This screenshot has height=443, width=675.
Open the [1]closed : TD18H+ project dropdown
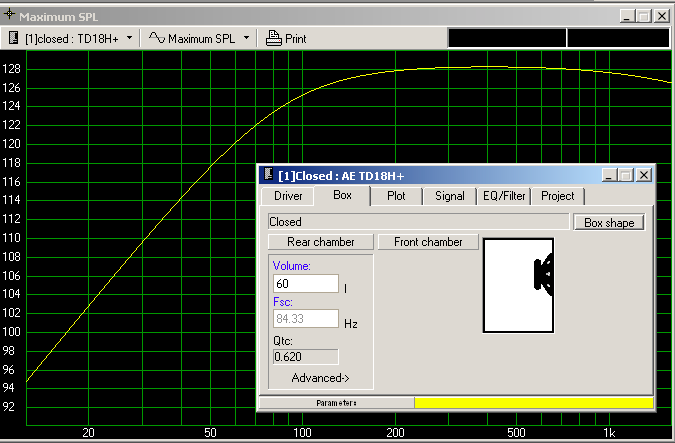pos(130,38)
